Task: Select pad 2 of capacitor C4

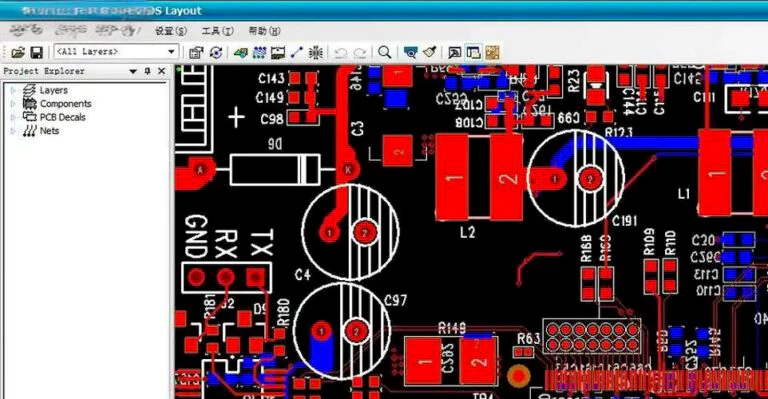Action: point(364,233)
